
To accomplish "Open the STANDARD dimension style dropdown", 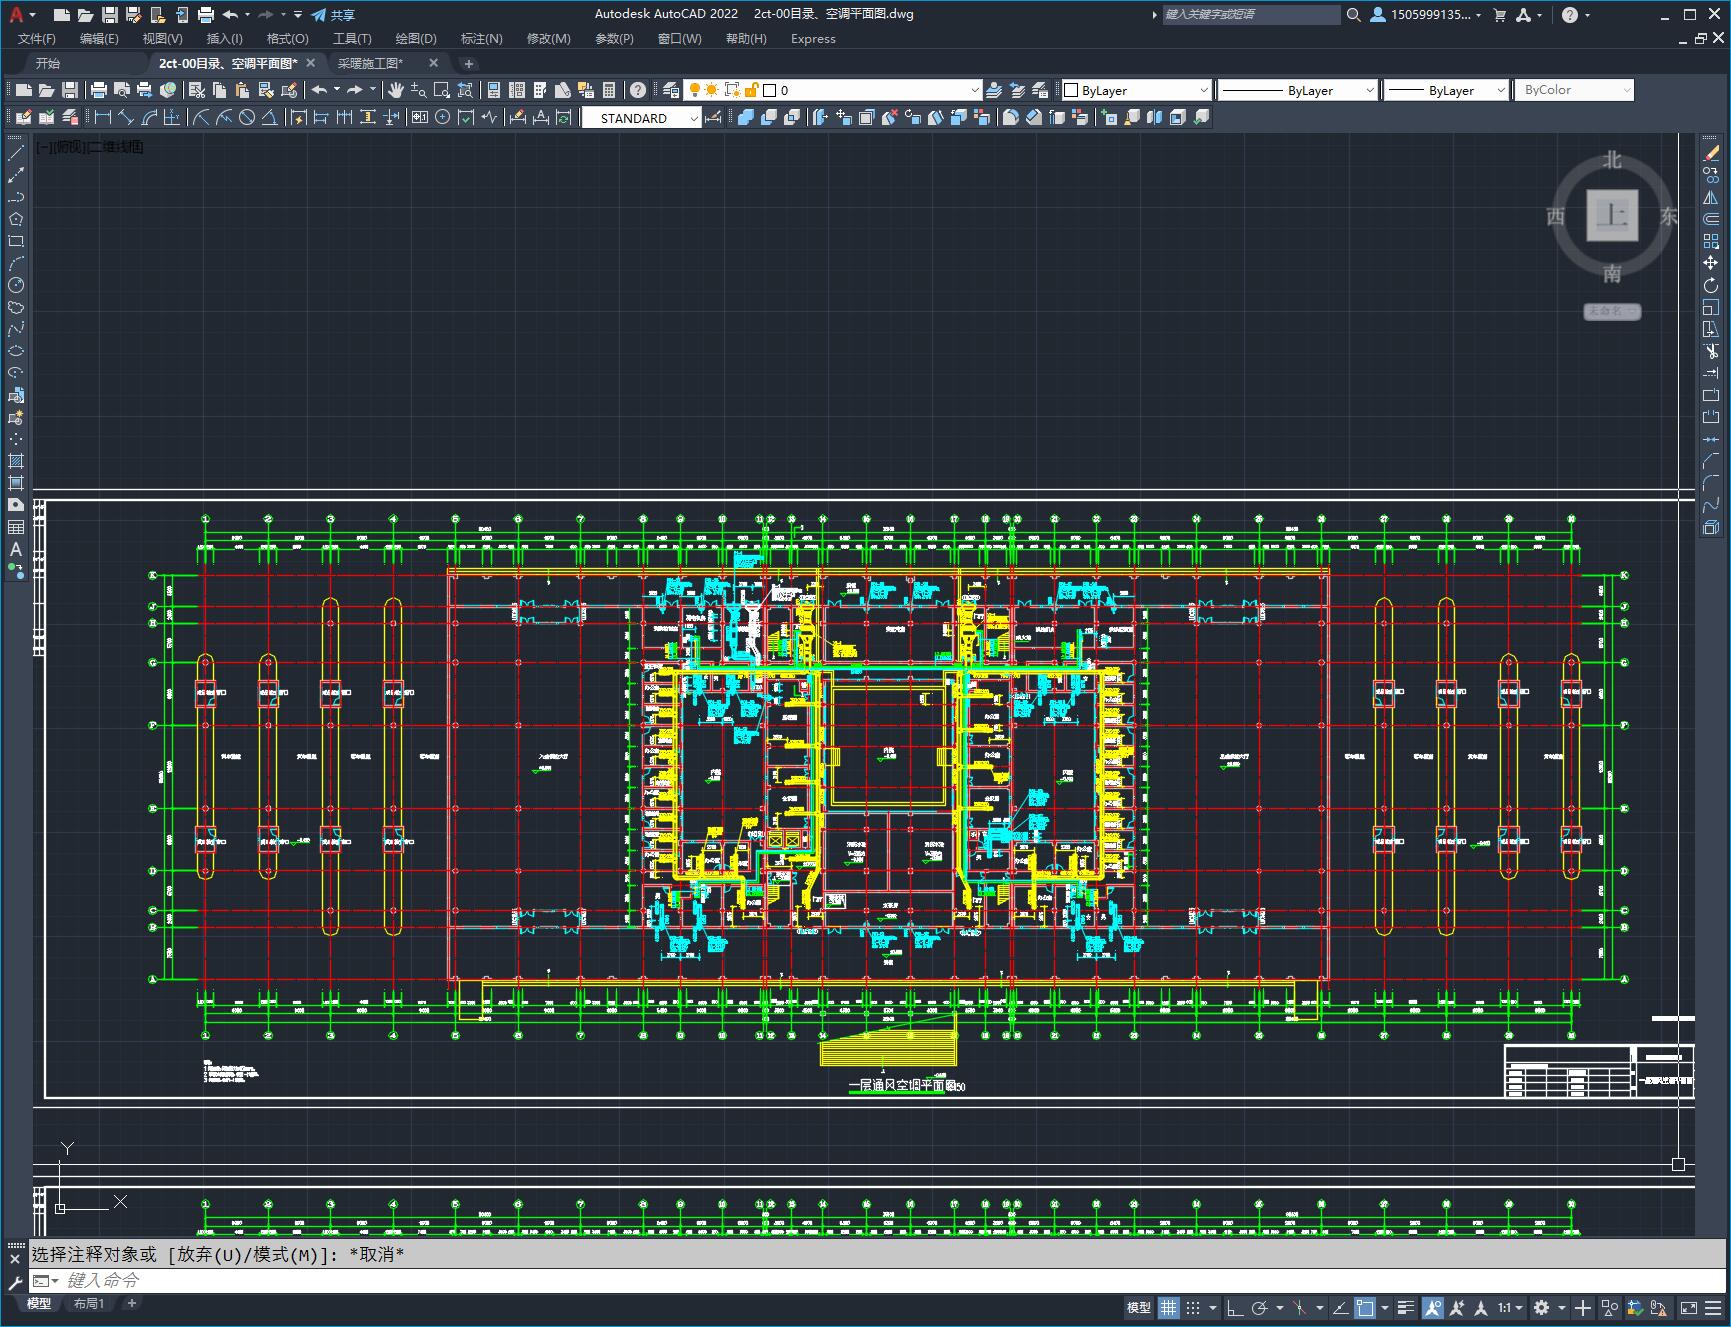I will [642, 118].
